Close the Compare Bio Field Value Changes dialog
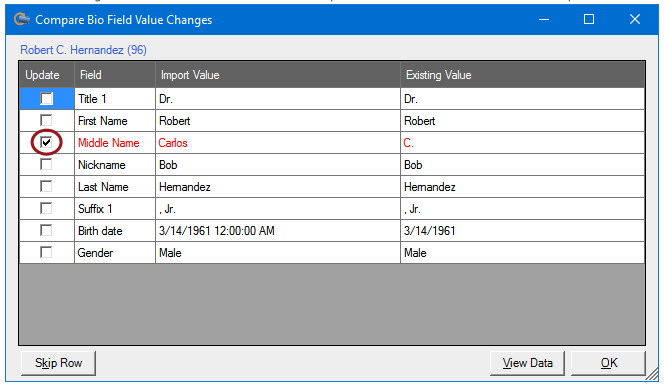This screenshot has height=386, width=664. [635, 19]
